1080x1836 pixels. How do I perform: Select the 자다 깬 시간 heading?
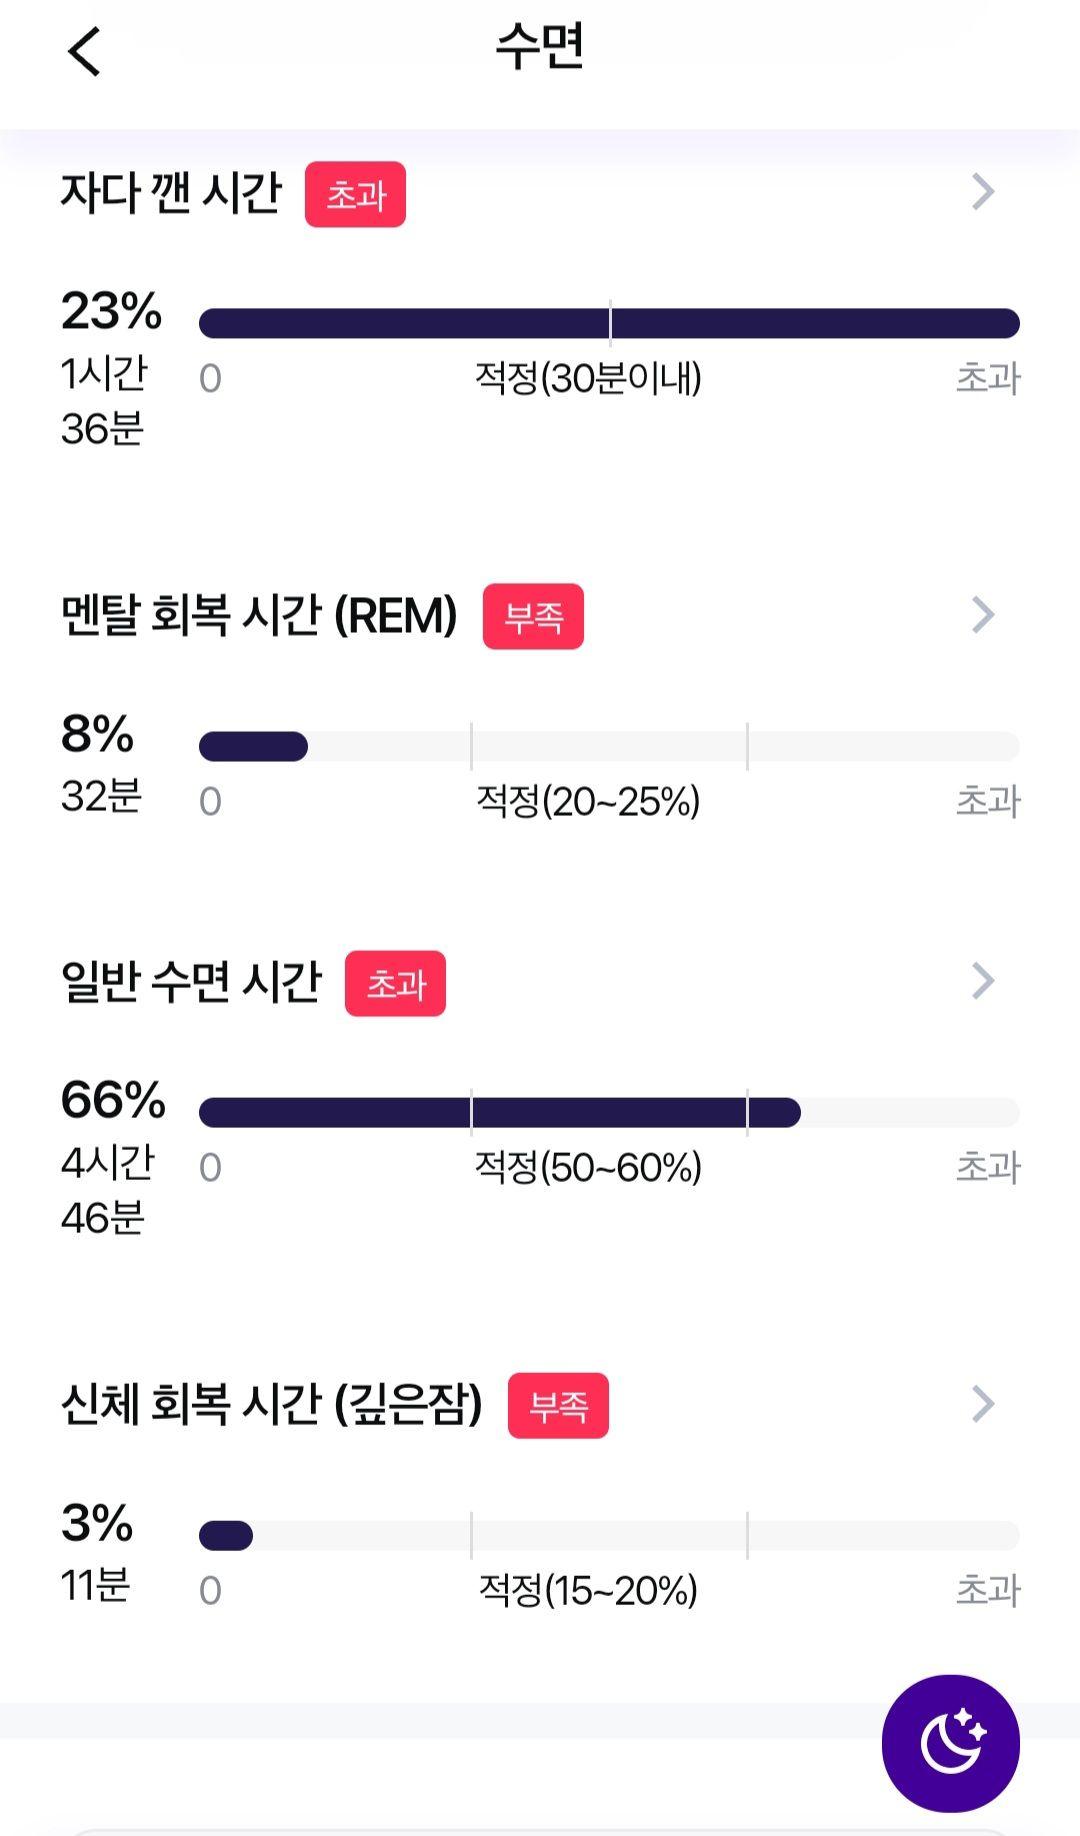[172, 192]
